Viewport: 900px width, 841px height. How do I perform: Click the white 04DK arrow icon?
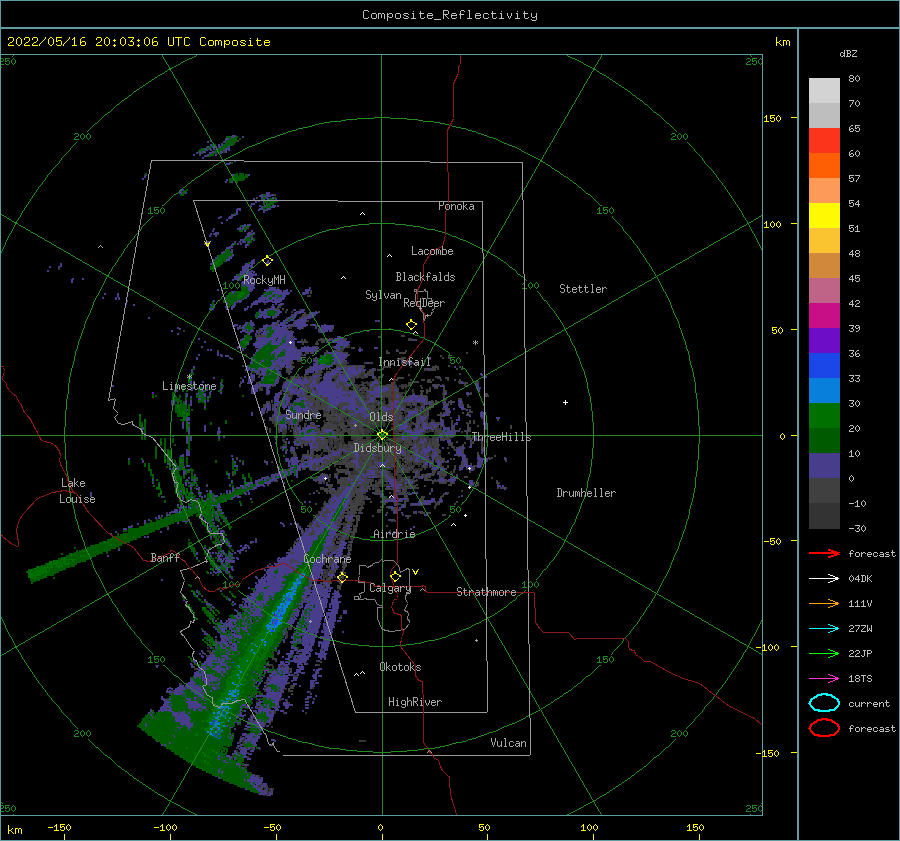(x=824, y=579)
